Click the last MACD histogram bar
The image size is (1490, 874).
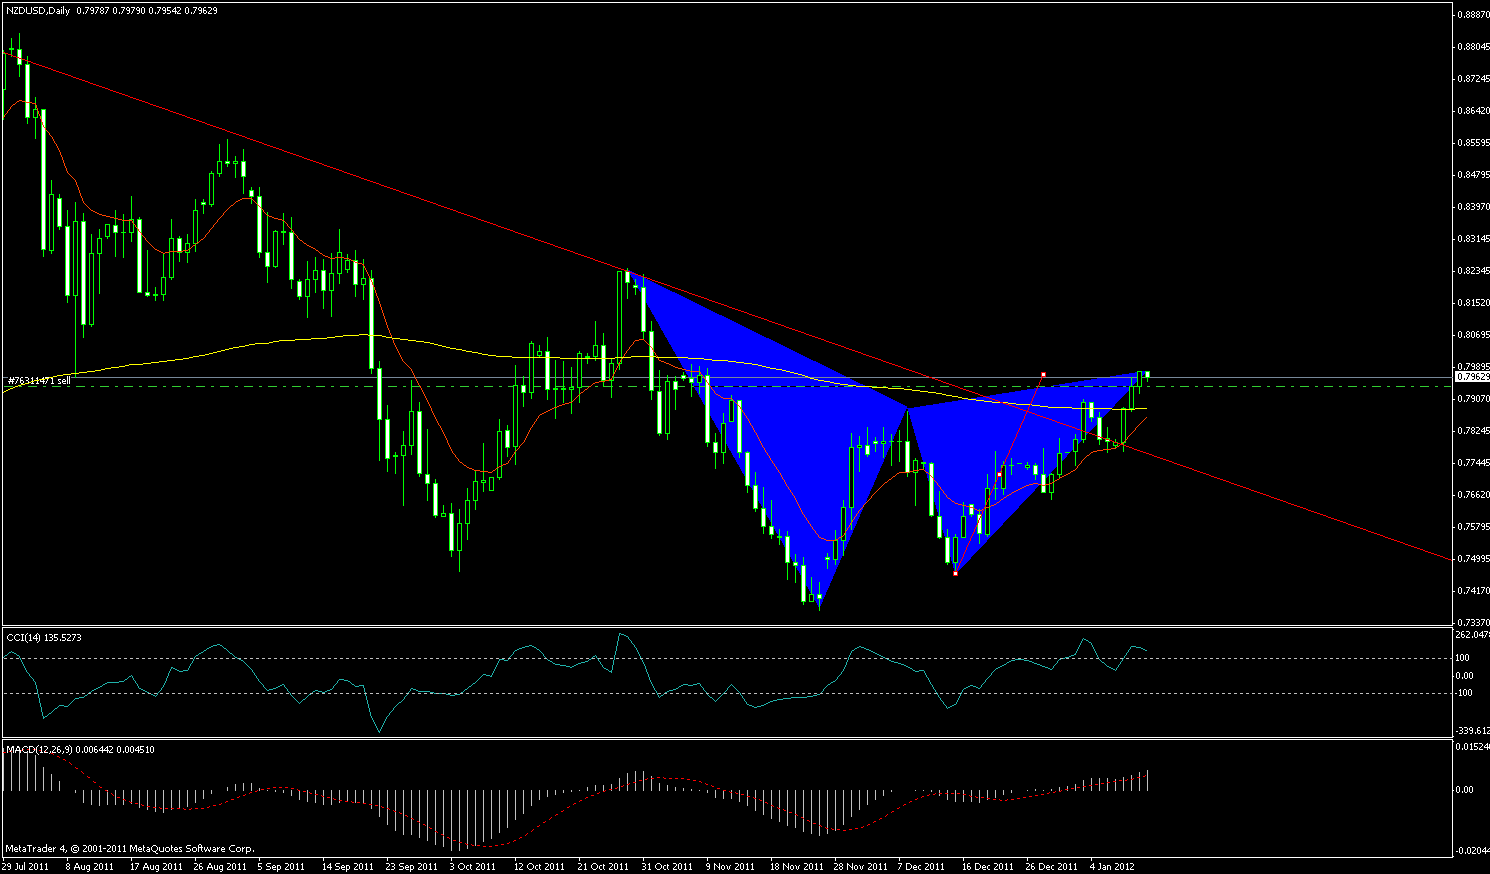pos(1148,780)
